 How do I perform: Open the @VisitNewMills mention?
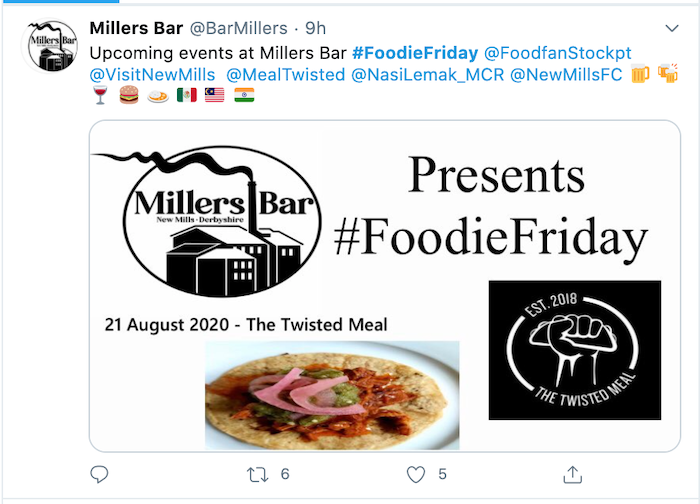click(x=153, y=73)
